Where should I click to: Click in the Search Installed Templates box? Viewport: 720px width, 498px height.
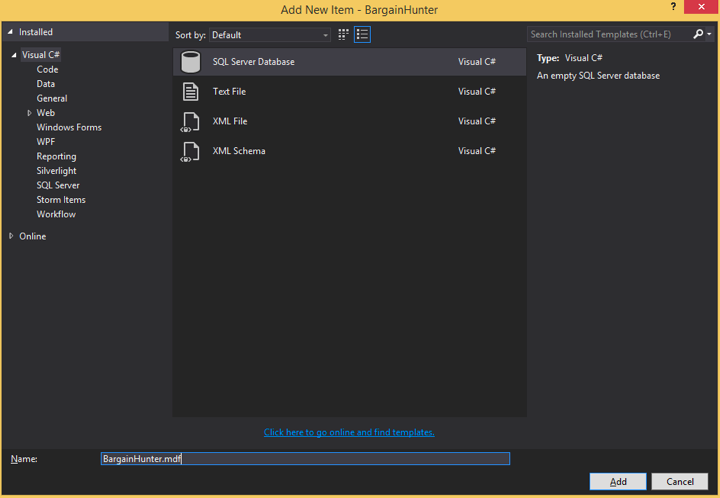click(x=608, y=34)
